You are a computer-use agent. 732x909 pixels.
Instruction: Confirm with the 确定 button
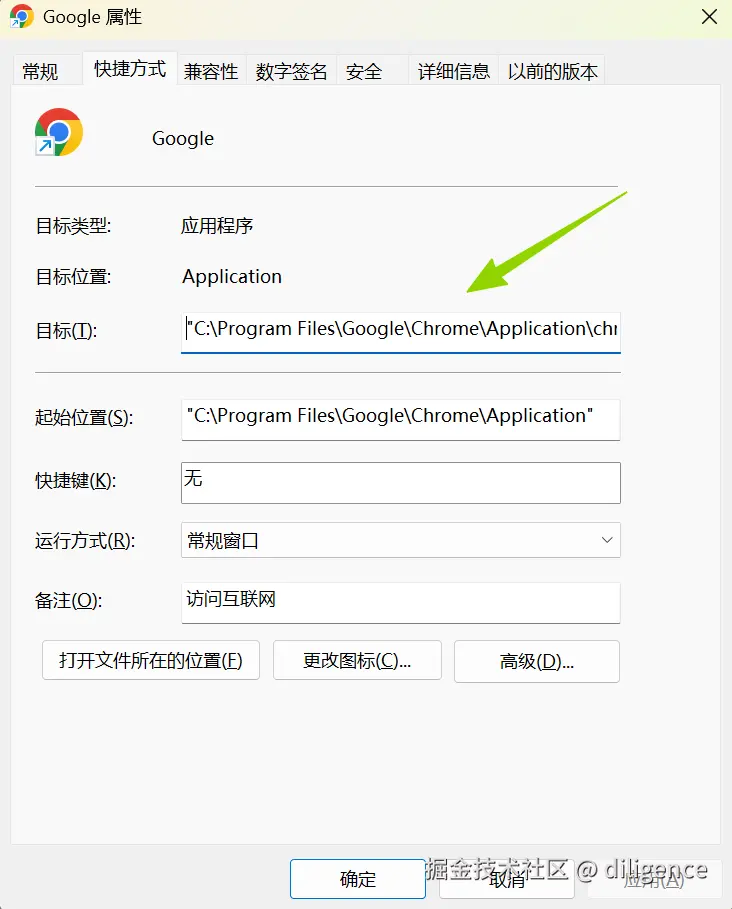(358, 879)
